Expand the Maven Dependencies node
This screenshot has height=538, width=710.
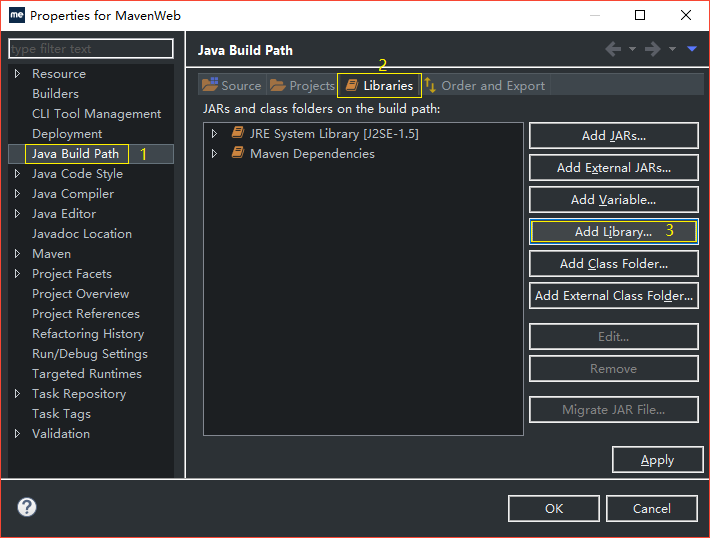point(214,154)
